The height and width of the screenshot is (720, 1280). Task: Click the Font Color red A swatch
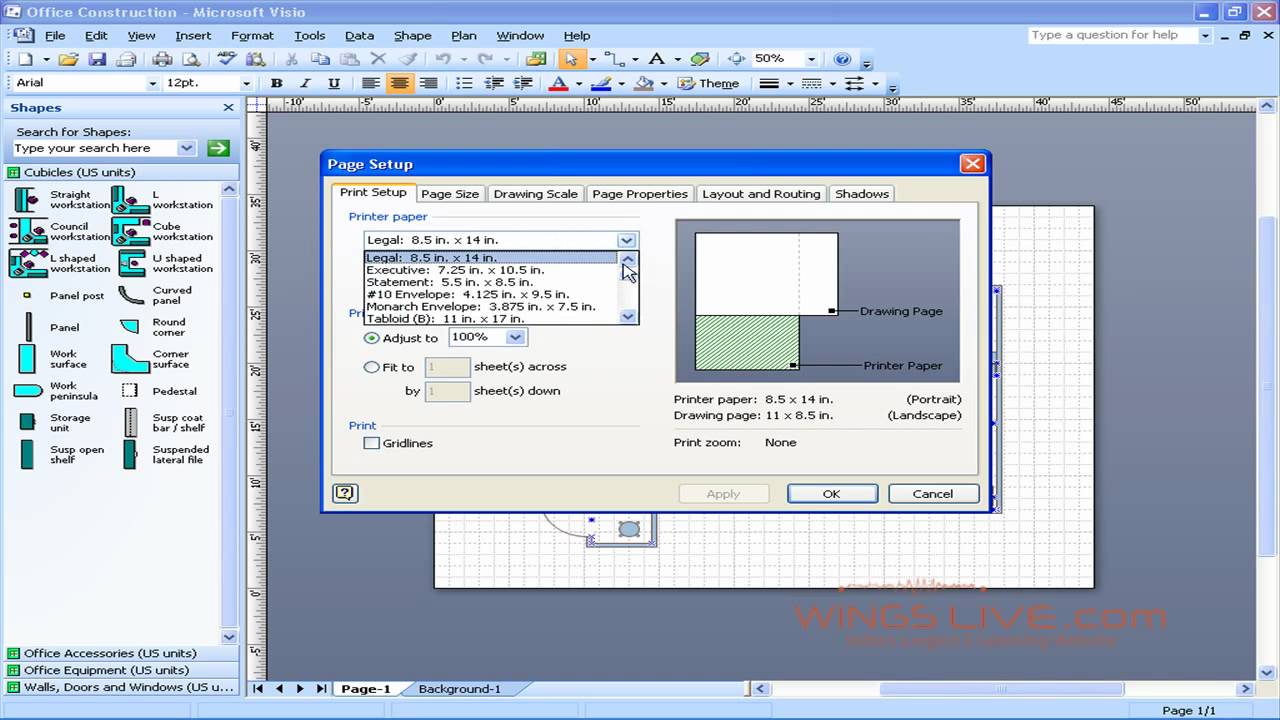pyautogui.click(x=558, y=83)
